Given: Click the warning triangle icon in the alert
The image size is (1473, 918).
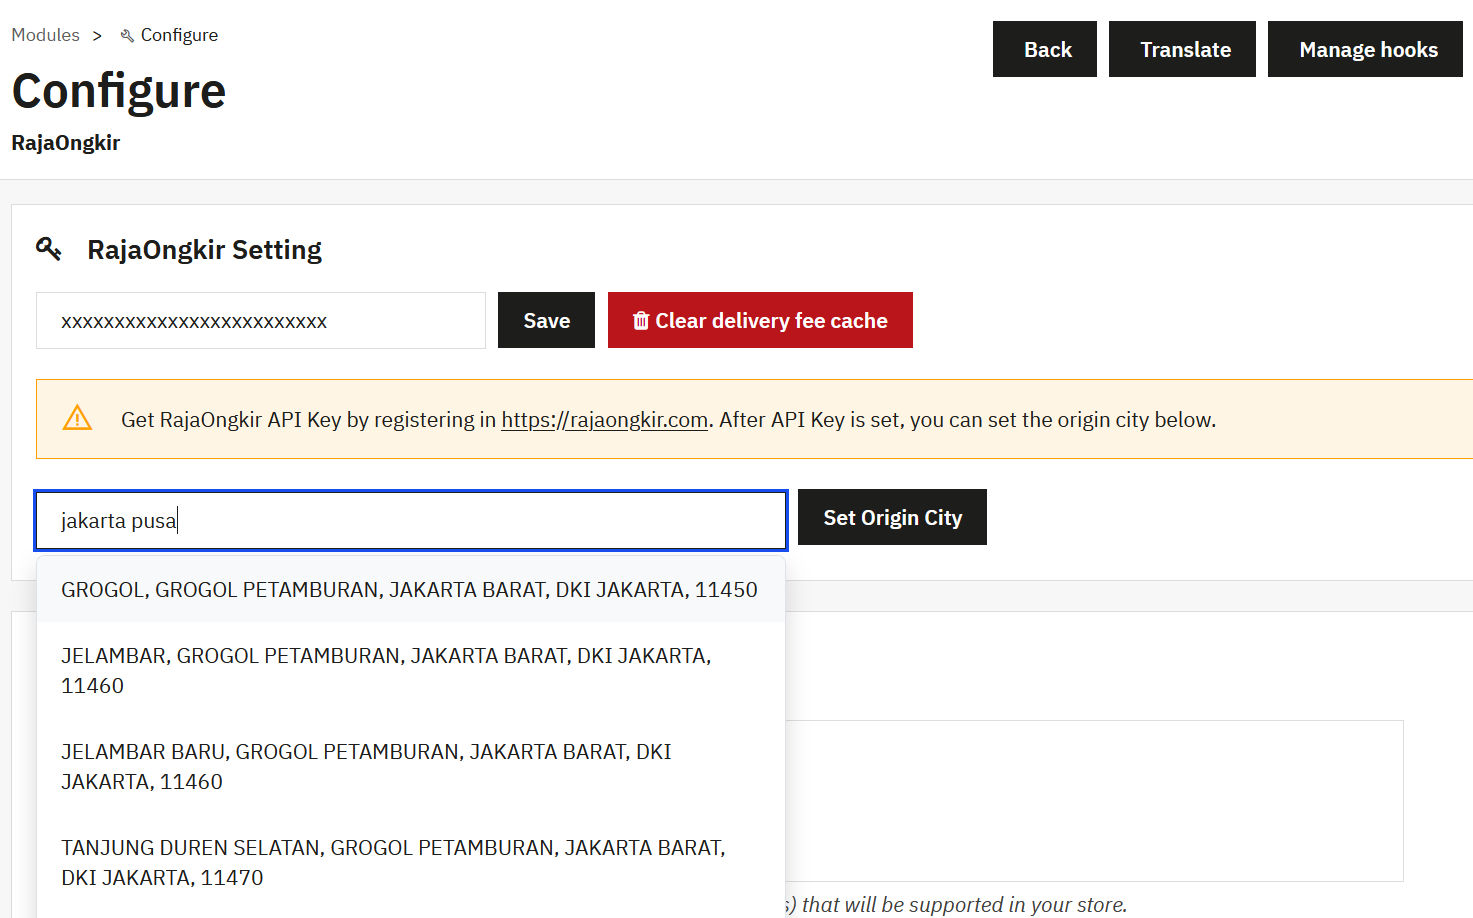Looking at the screenshot, I should tap(77, 418).
